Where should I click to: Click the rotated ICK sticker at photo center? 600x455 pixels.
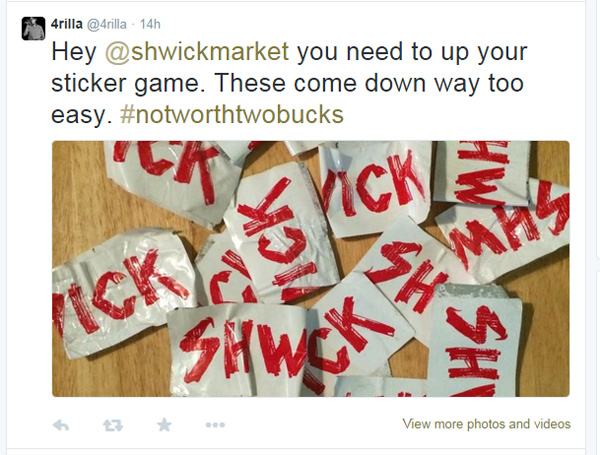click(x=279, y=233)
